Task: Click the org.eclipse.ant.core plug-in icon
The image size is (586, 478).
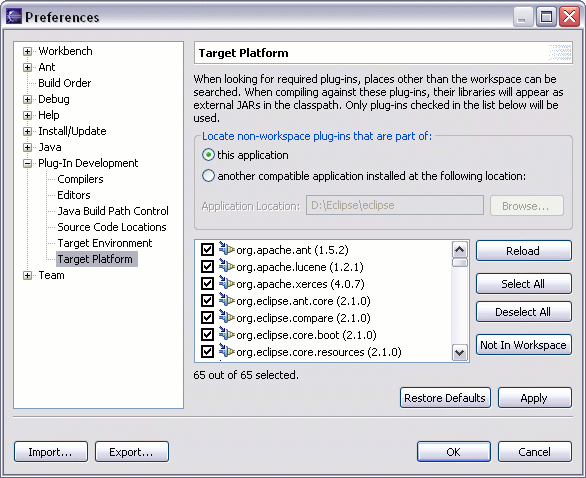Action: (226, 300)
